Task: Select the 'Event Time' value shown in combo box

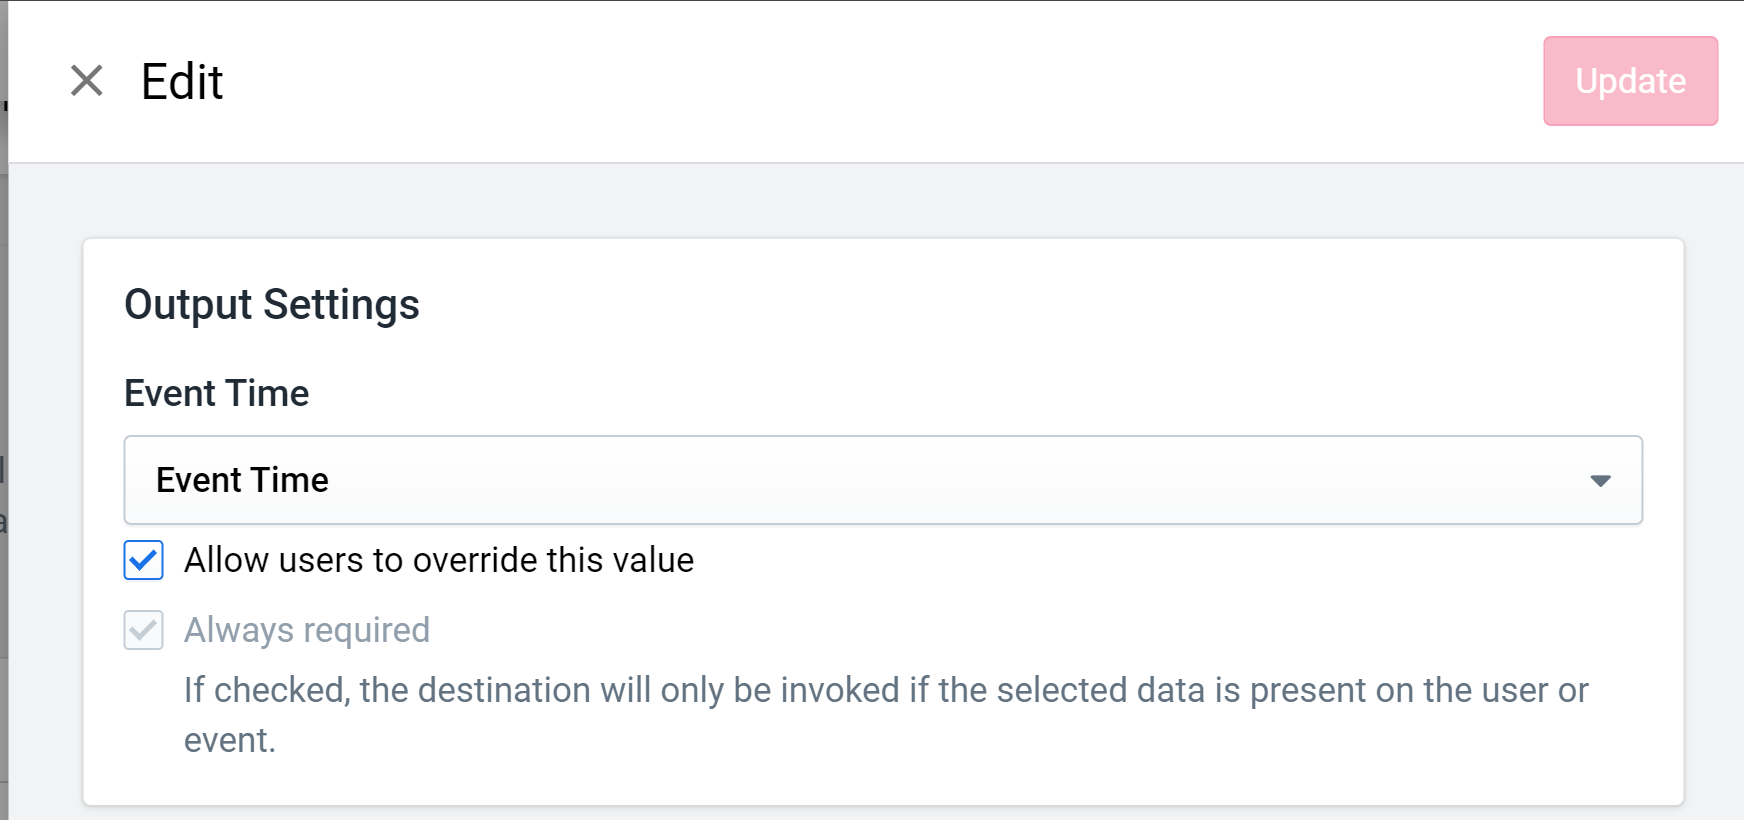Action: 242,480
